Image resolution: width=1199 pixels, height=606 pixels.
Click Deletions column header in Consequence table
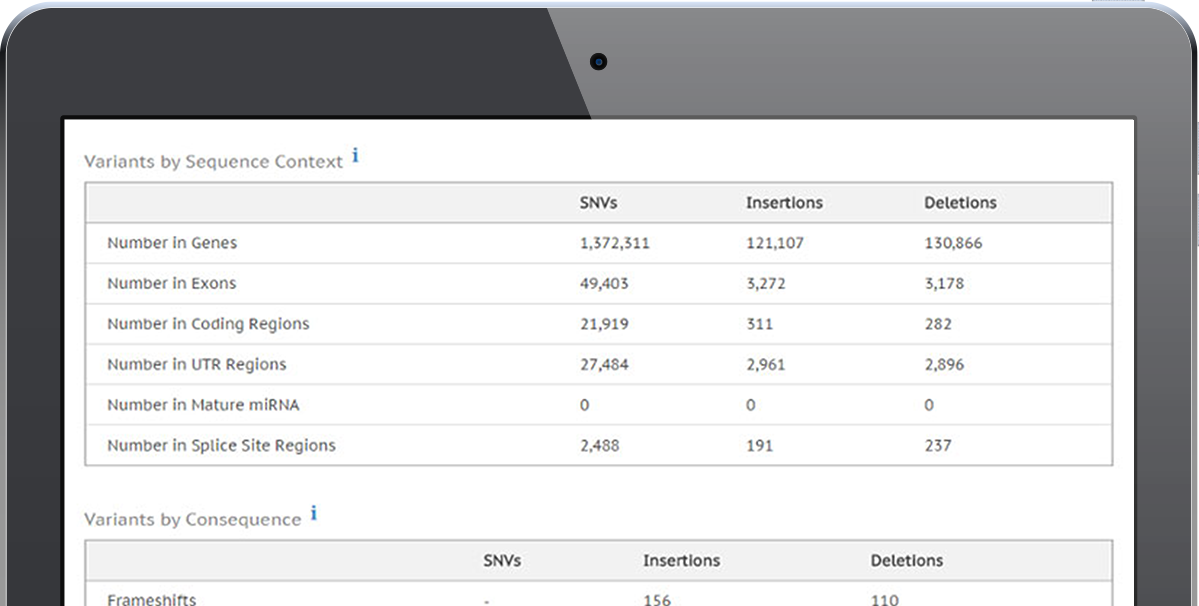tap(906, 561)
